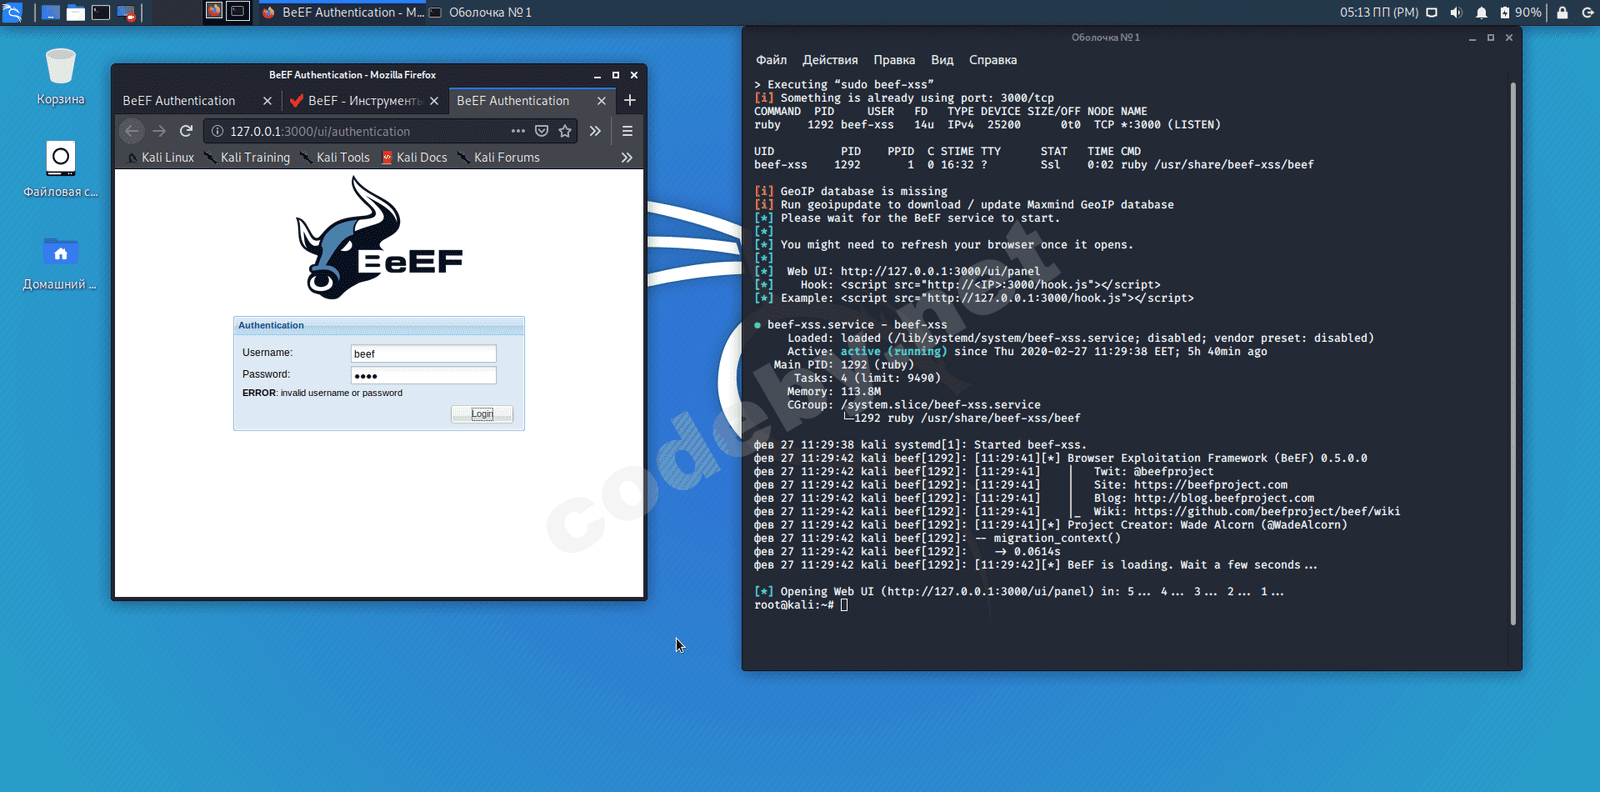Focus the Username field containing beef
Viewport: 1600px width, 792px height.
[424, 353]
